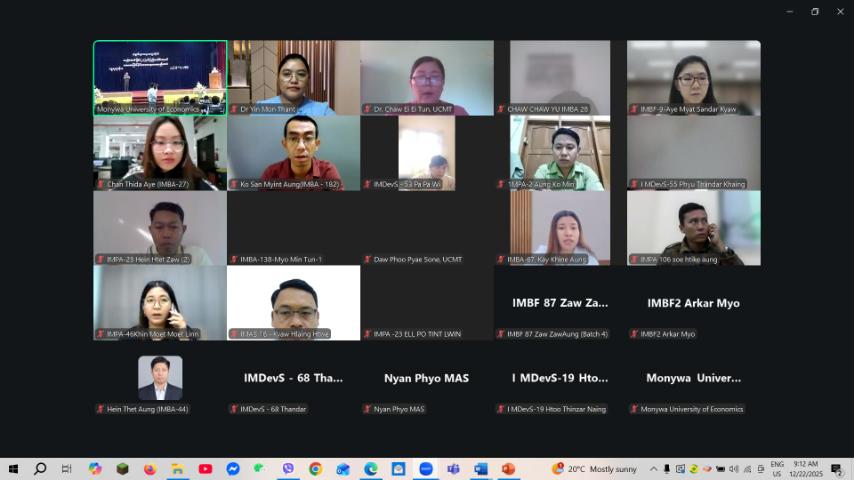Select Dr. Yin Mon Thant's video tile

pos(293,77)
